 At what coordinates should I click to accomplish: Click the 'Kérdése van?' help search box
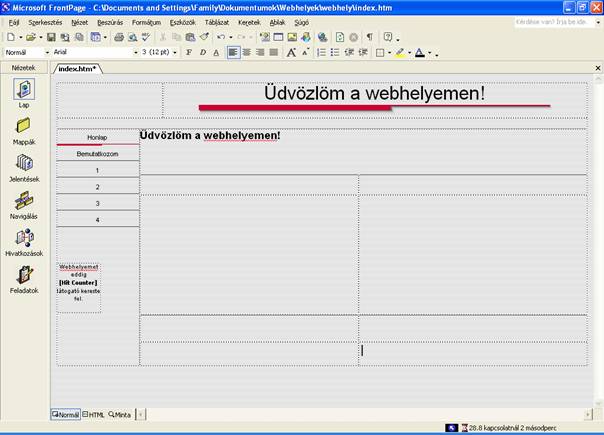tap(552, 21)
